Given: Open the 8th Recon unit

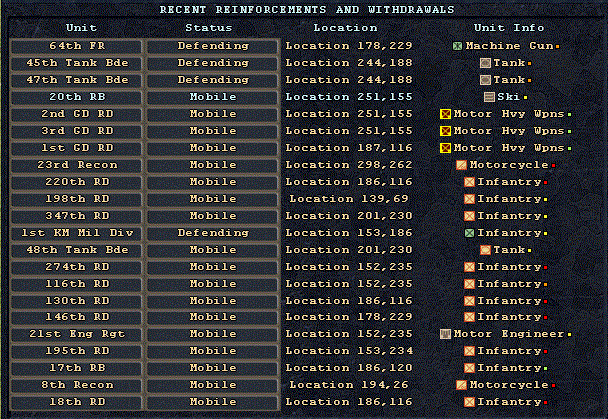Looking at the screenshot, I should point(76,385).
